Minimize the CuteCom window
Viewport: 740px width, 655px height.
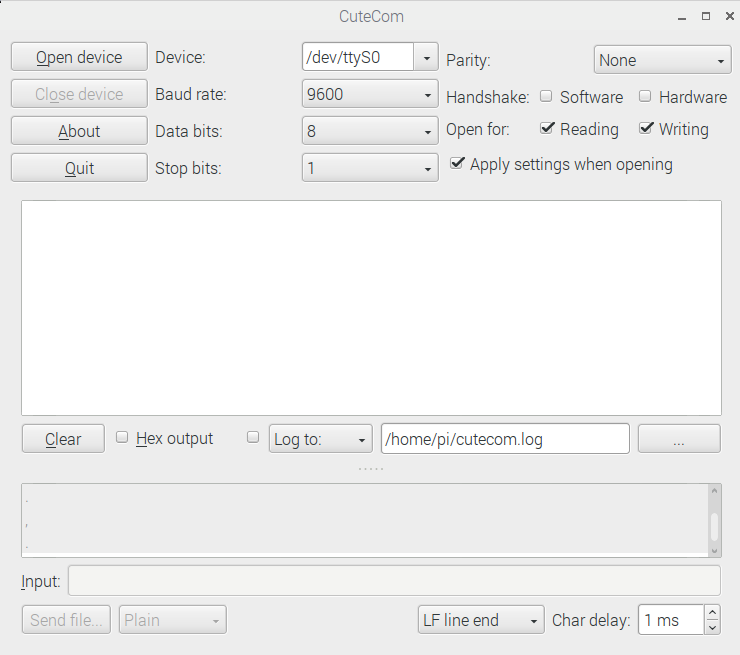(x=681, y=17)
